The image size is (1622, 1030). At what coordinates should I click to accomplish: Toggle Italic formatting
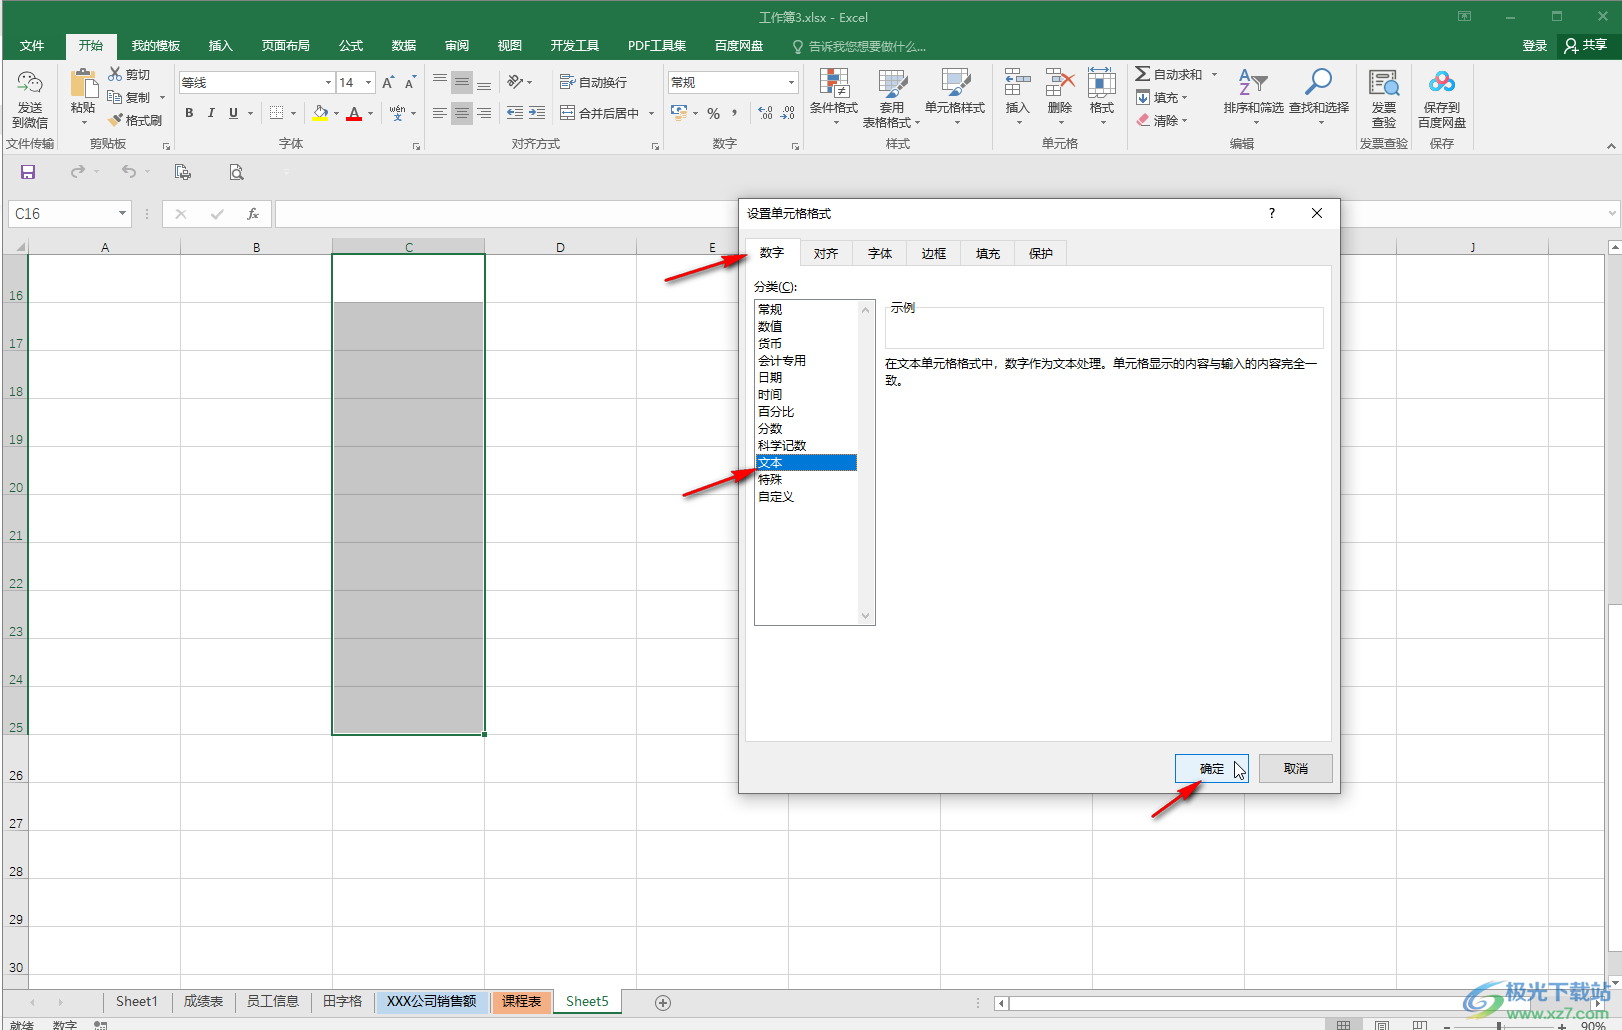[x=211, y=113]
